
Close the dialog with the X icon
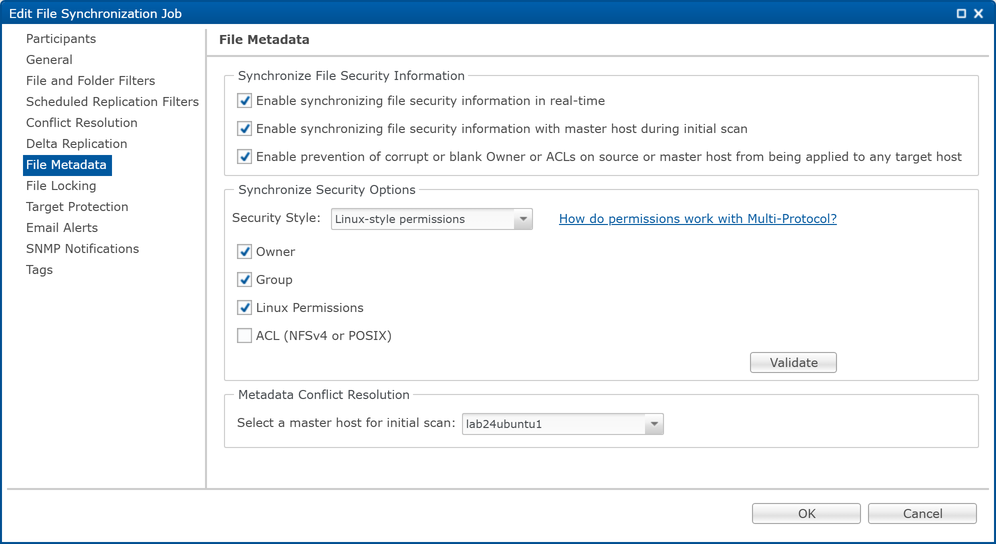click(x=978, y=13)
